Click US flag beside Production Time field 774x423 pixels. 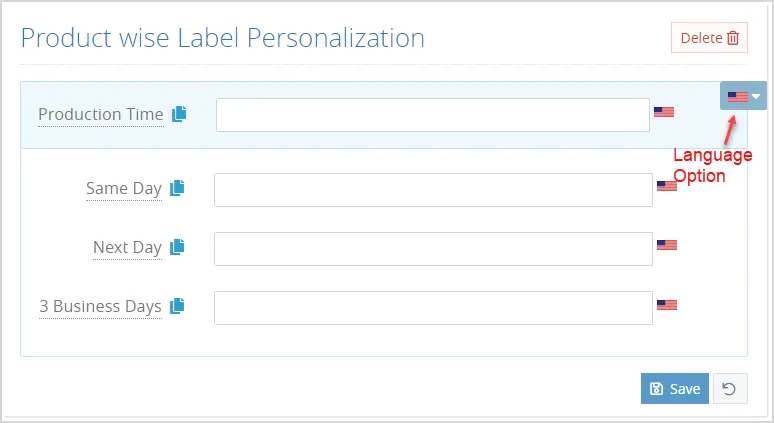pyautogui.click(x=663, y=112)
